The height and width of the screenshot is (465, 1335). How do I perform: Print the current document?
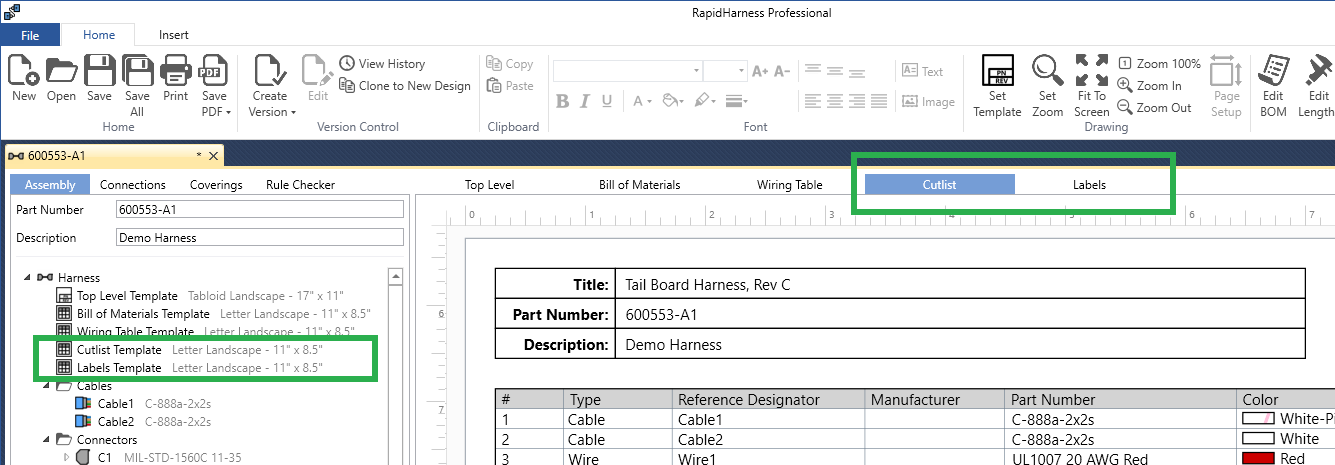[176, 79]
